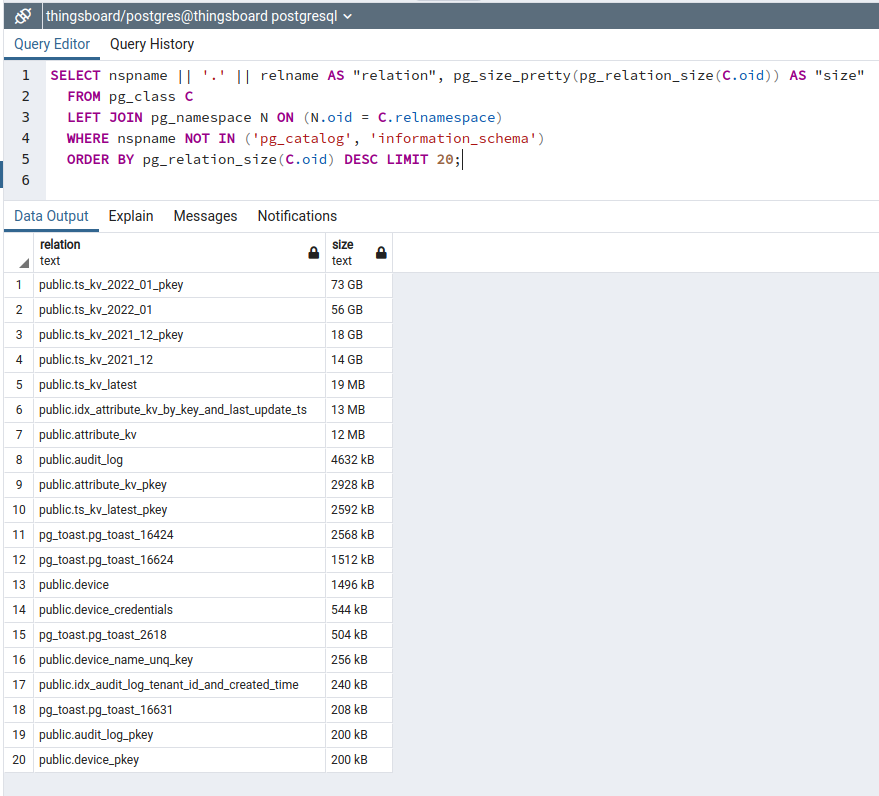Select the size column header

350,252
